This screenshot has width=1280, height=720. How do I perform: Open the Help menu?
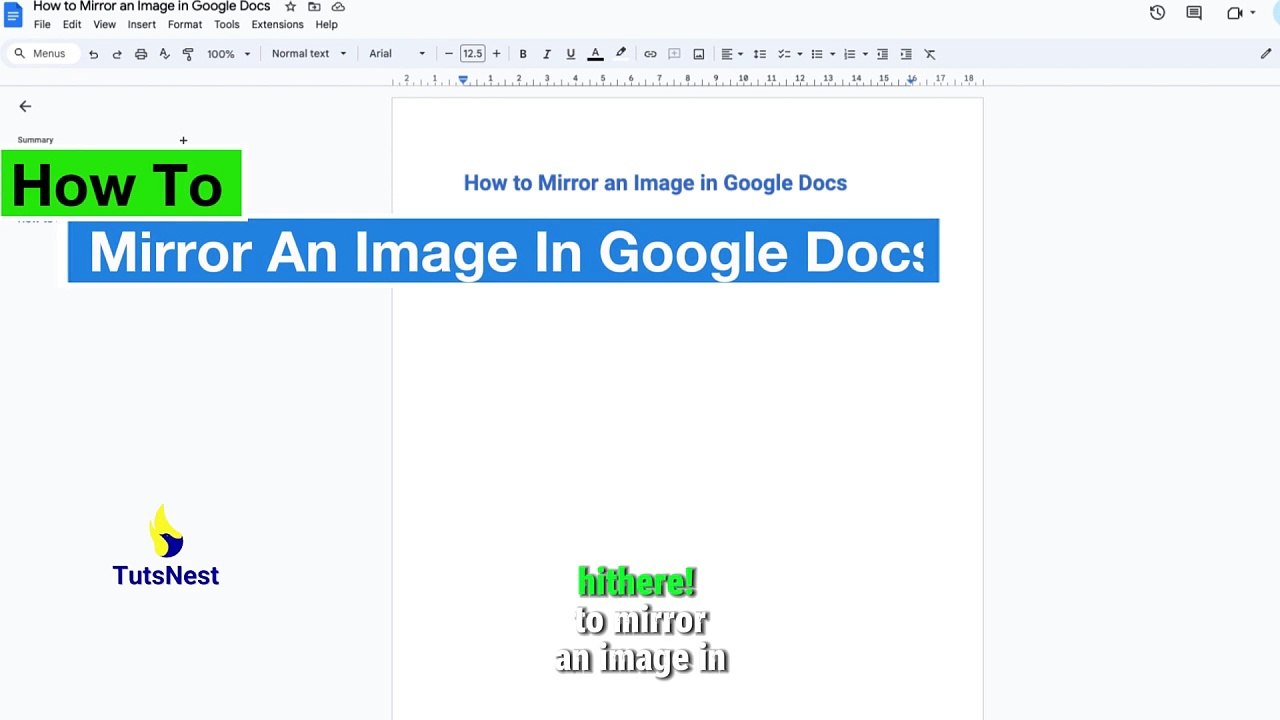(x=326, y=25)
